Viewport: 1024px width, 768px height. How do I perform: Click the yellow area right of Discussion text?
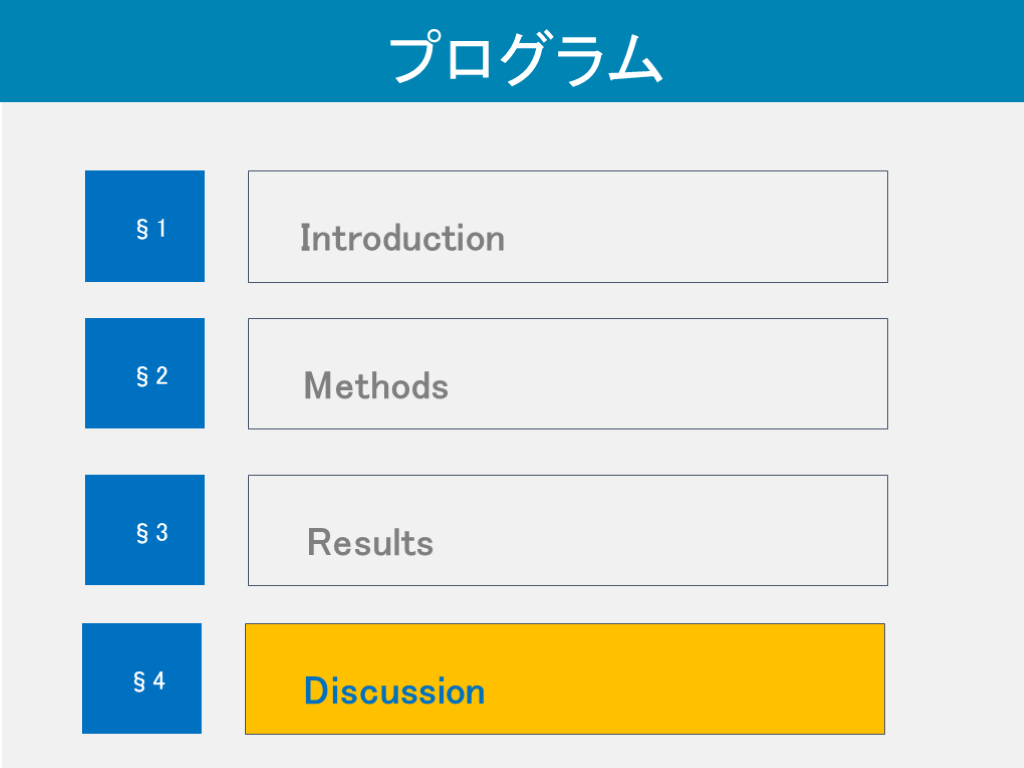click(700, 690)
